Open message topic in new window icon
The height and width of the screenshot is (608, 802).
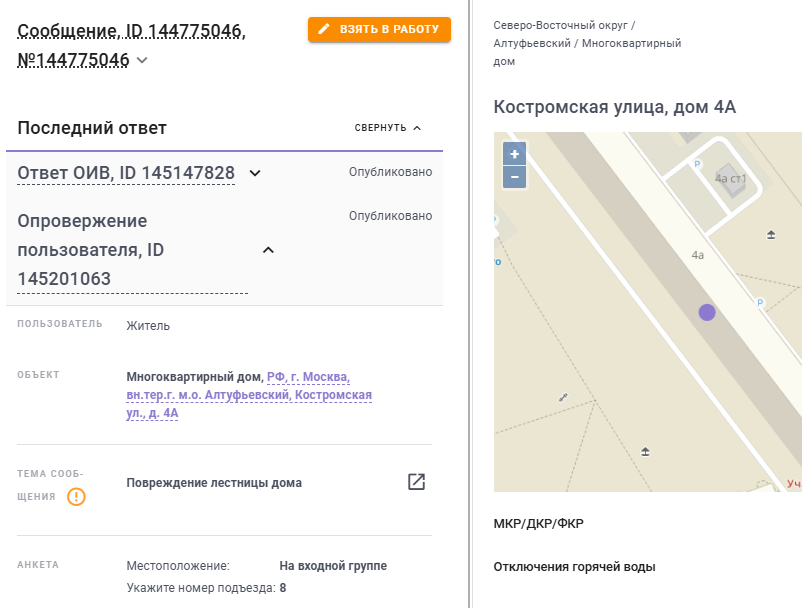[x=416, y=482]
